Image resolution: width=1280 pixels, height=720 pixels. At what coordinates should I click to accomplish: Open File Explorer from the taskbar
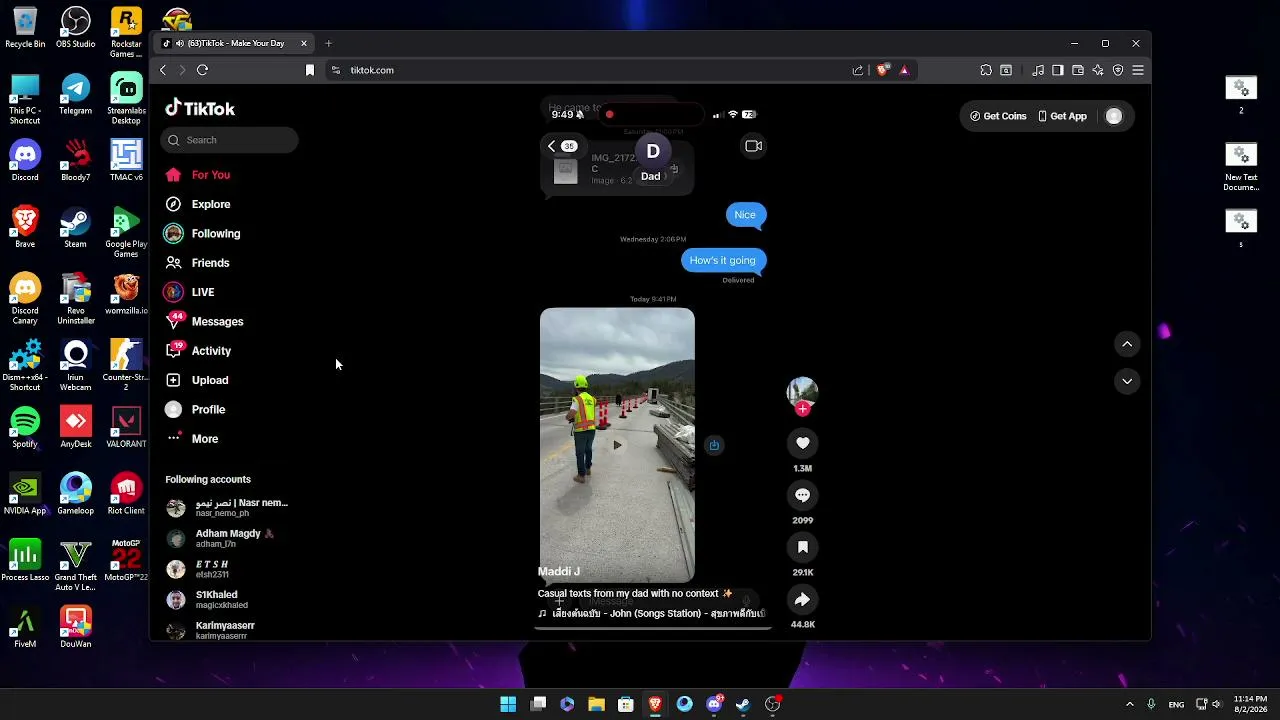[596, 704]
